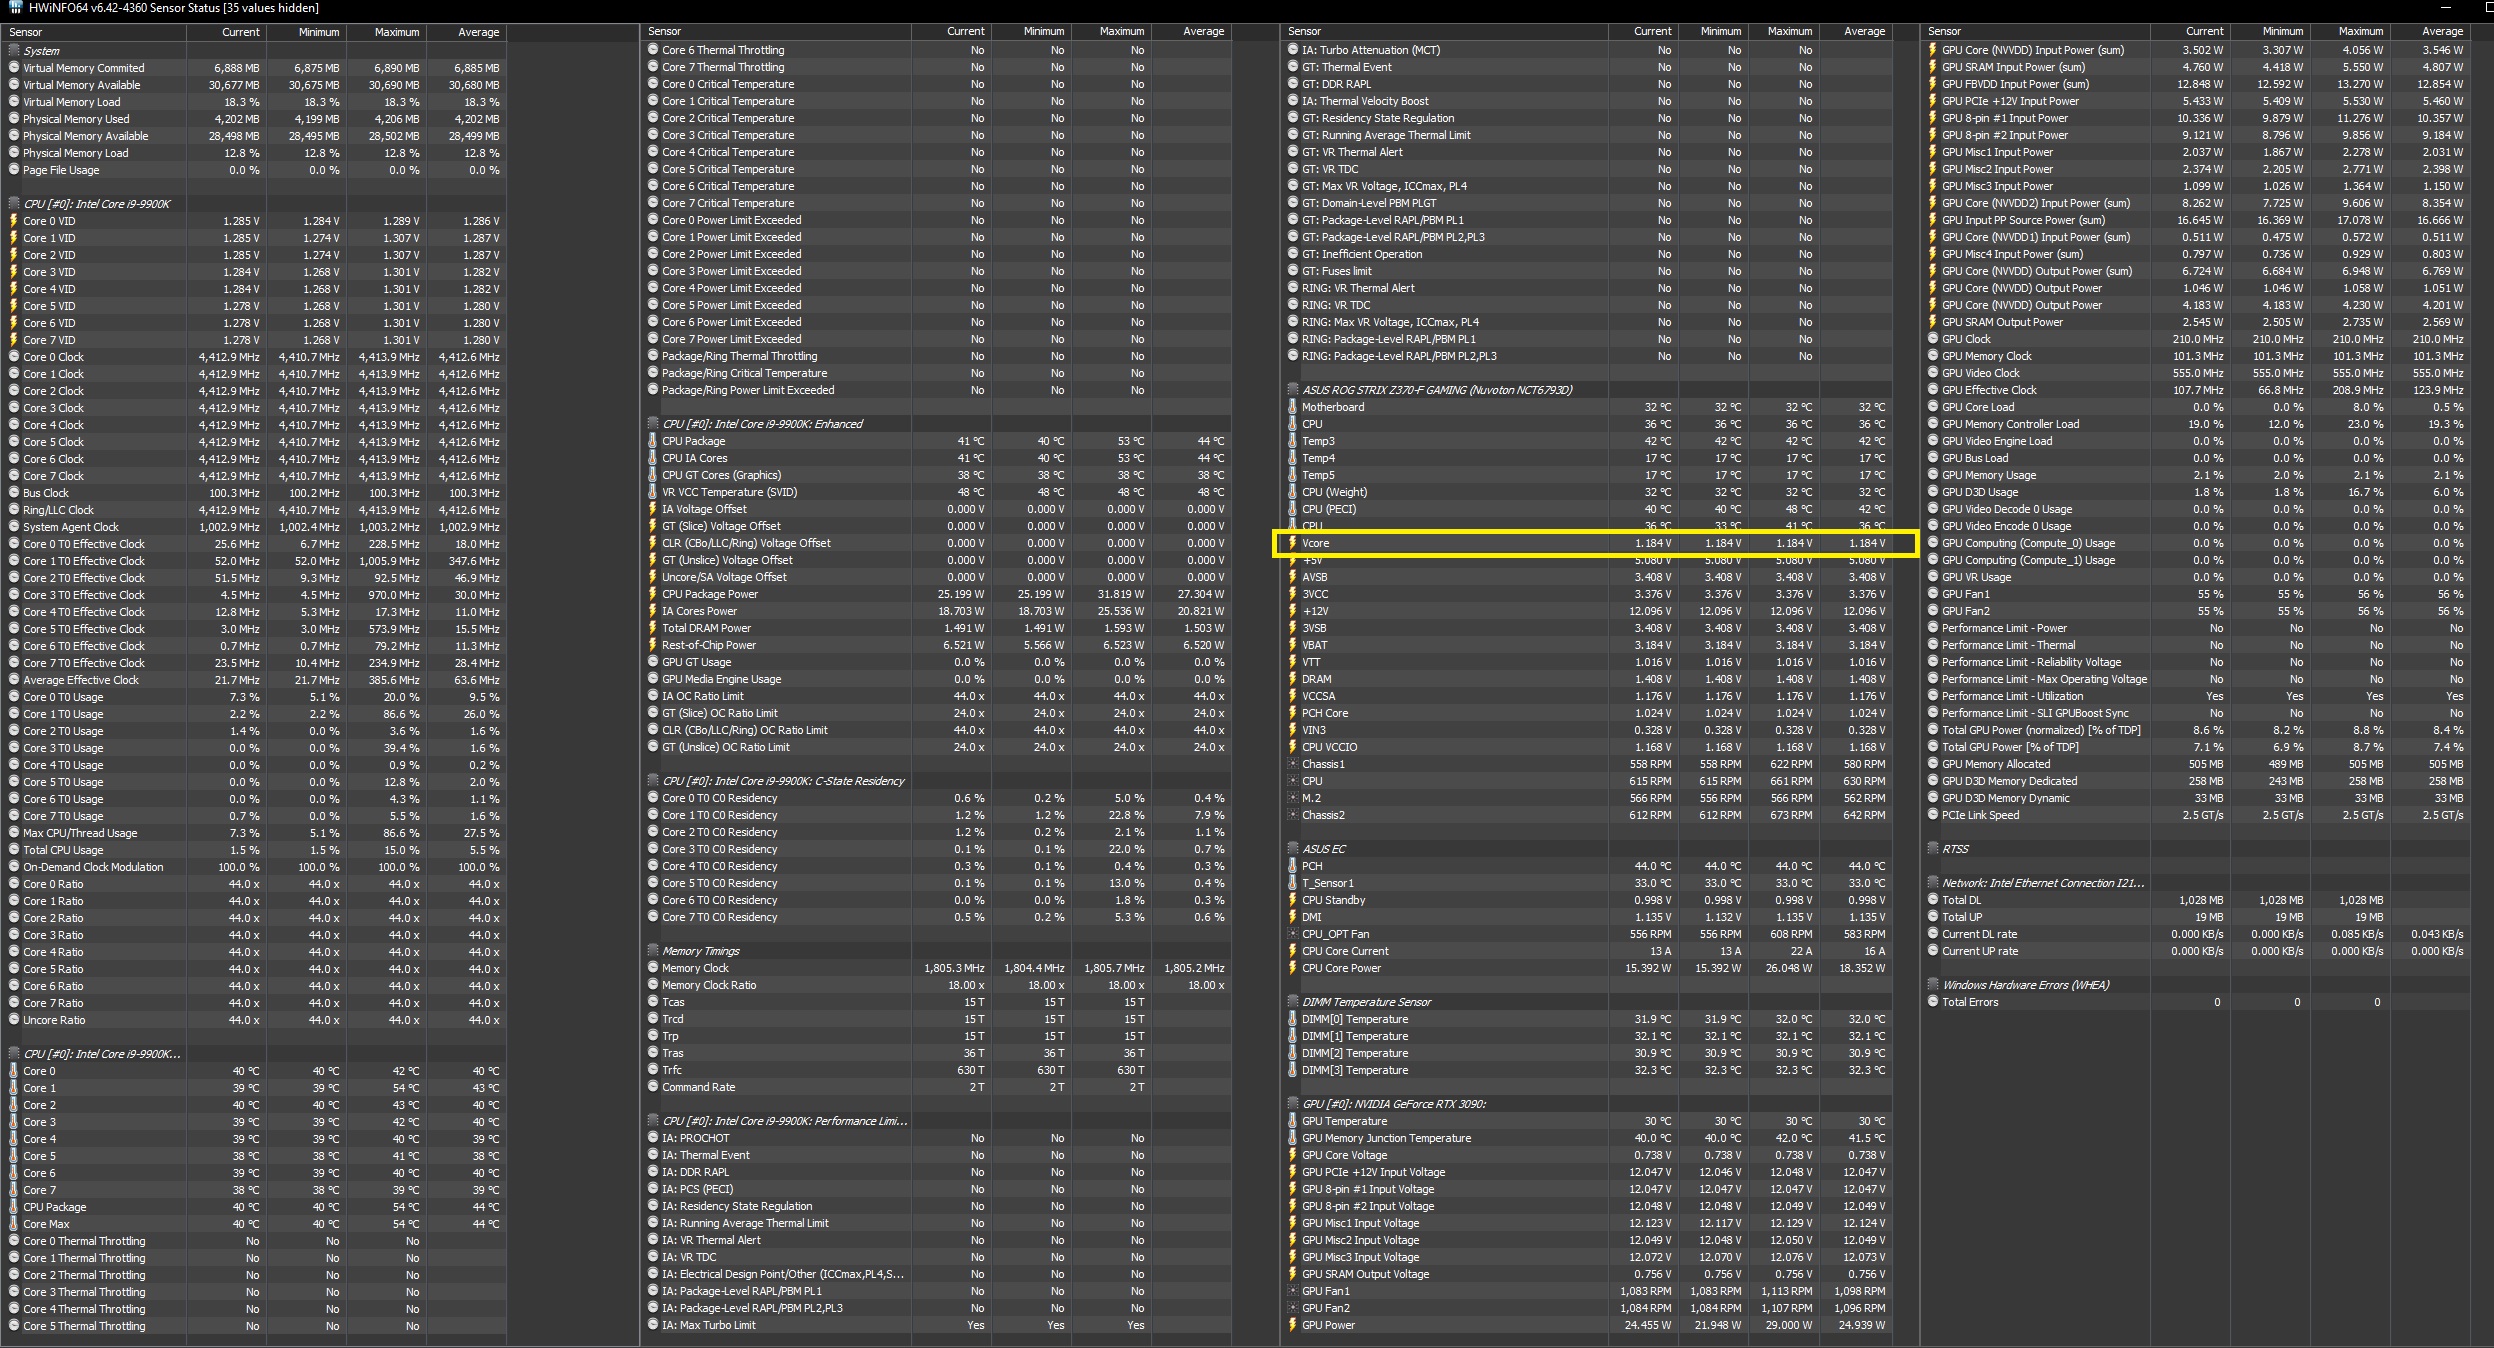
Task: Click Sensor column header in rightmost panel
Action: point(1944,32)
